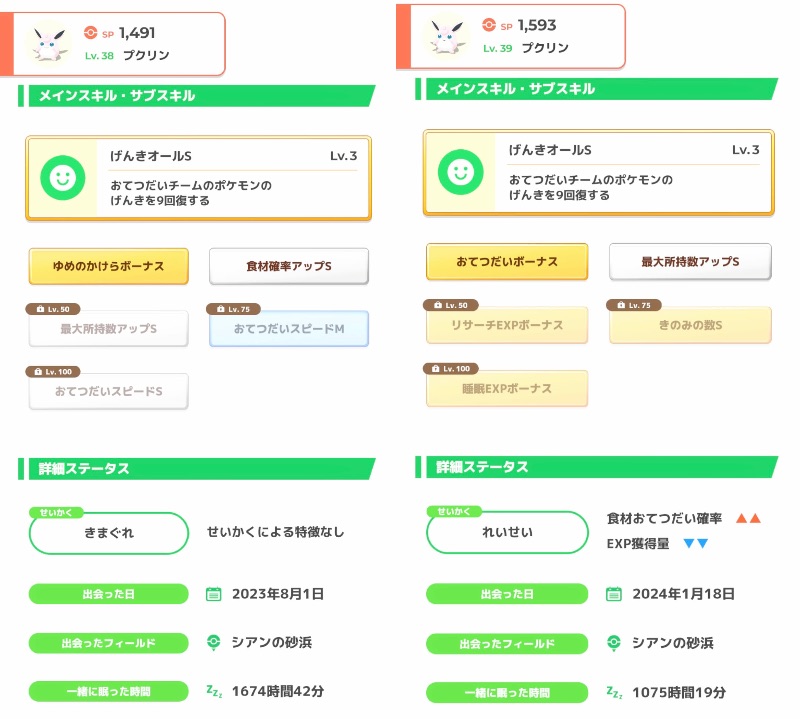
Task: Select the ゆめのかけらボーナス sub skill
Action: point(109,266)
